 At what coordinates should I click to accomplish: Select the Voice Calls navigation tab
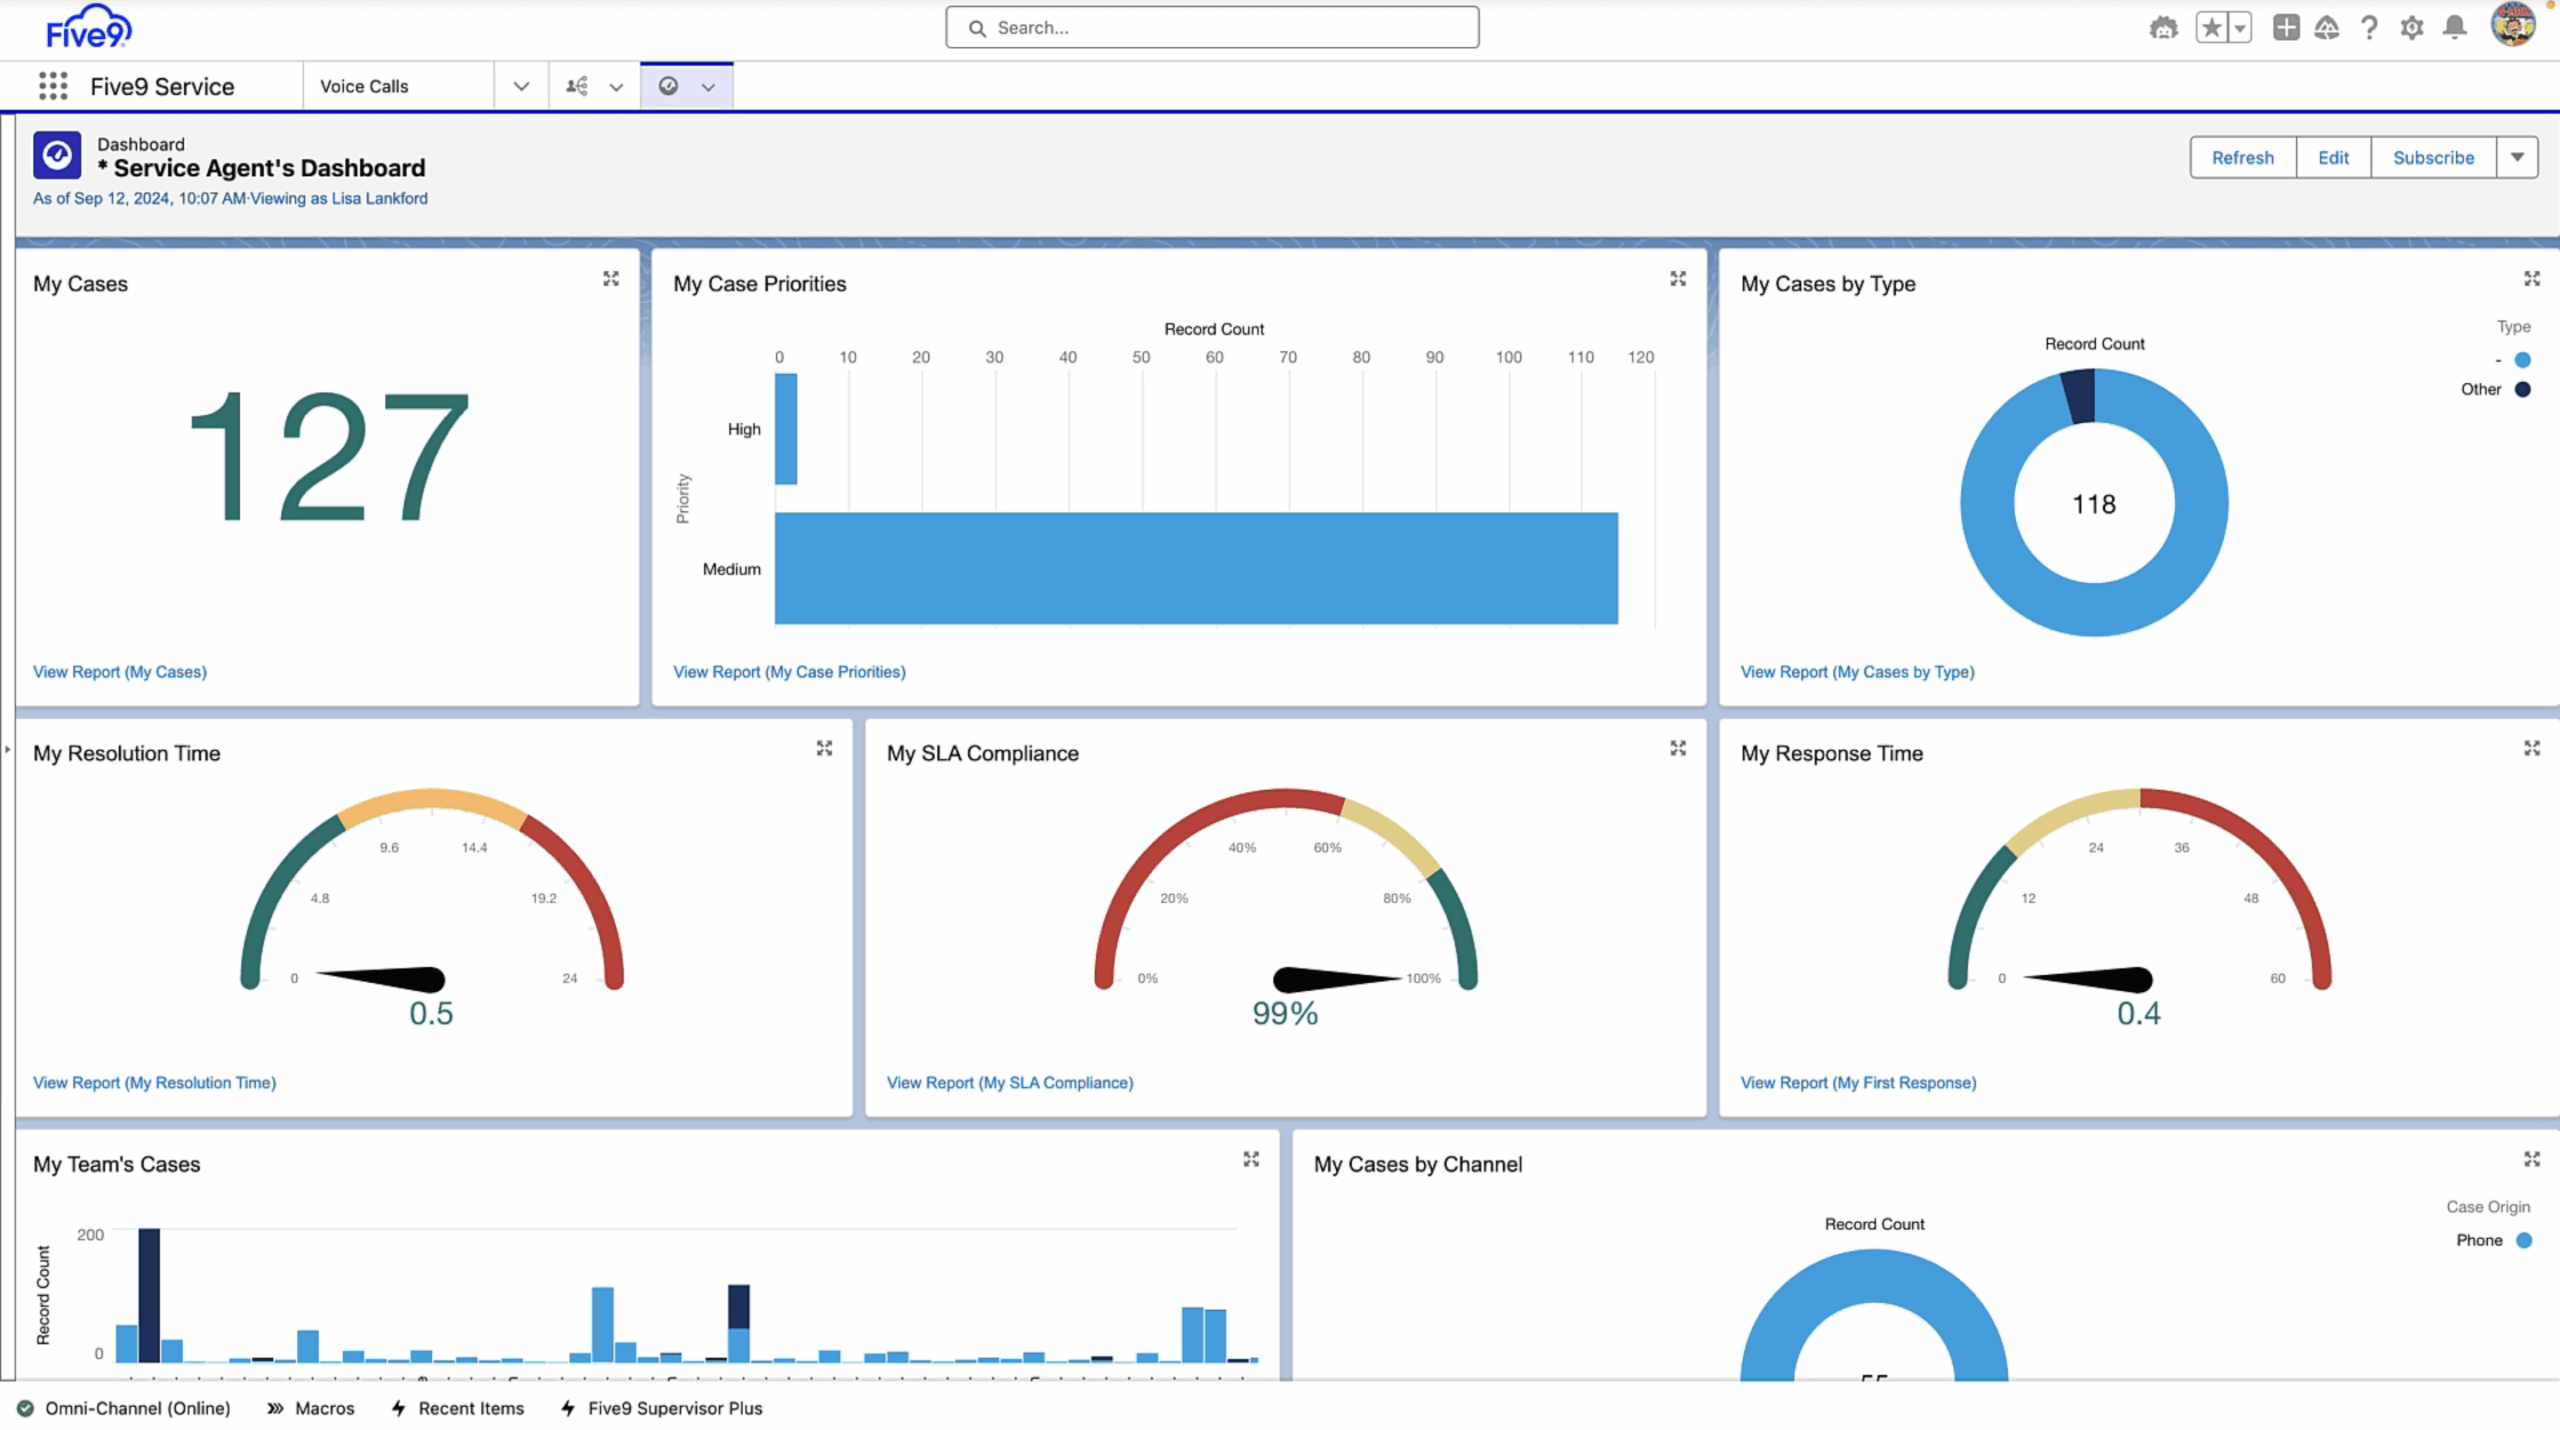tap(364, 86)
